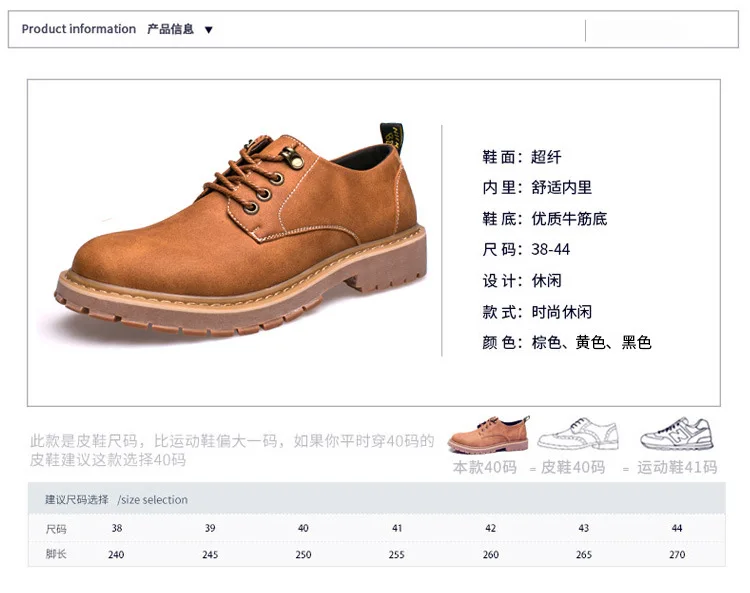Click the 颜色 color options line

pyautogui.click(x=567, y=342)
